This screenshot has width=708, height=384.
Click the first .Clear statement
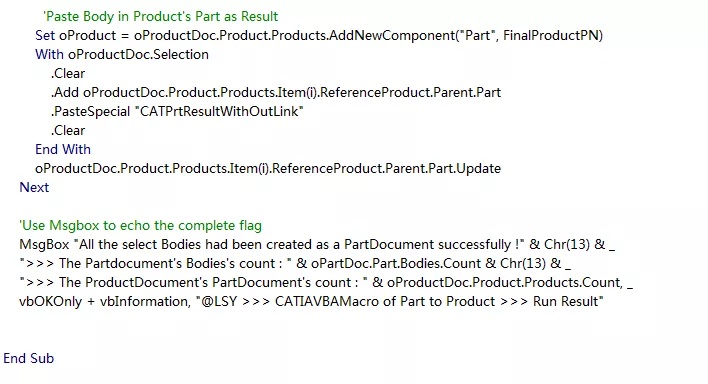(68, 73)
